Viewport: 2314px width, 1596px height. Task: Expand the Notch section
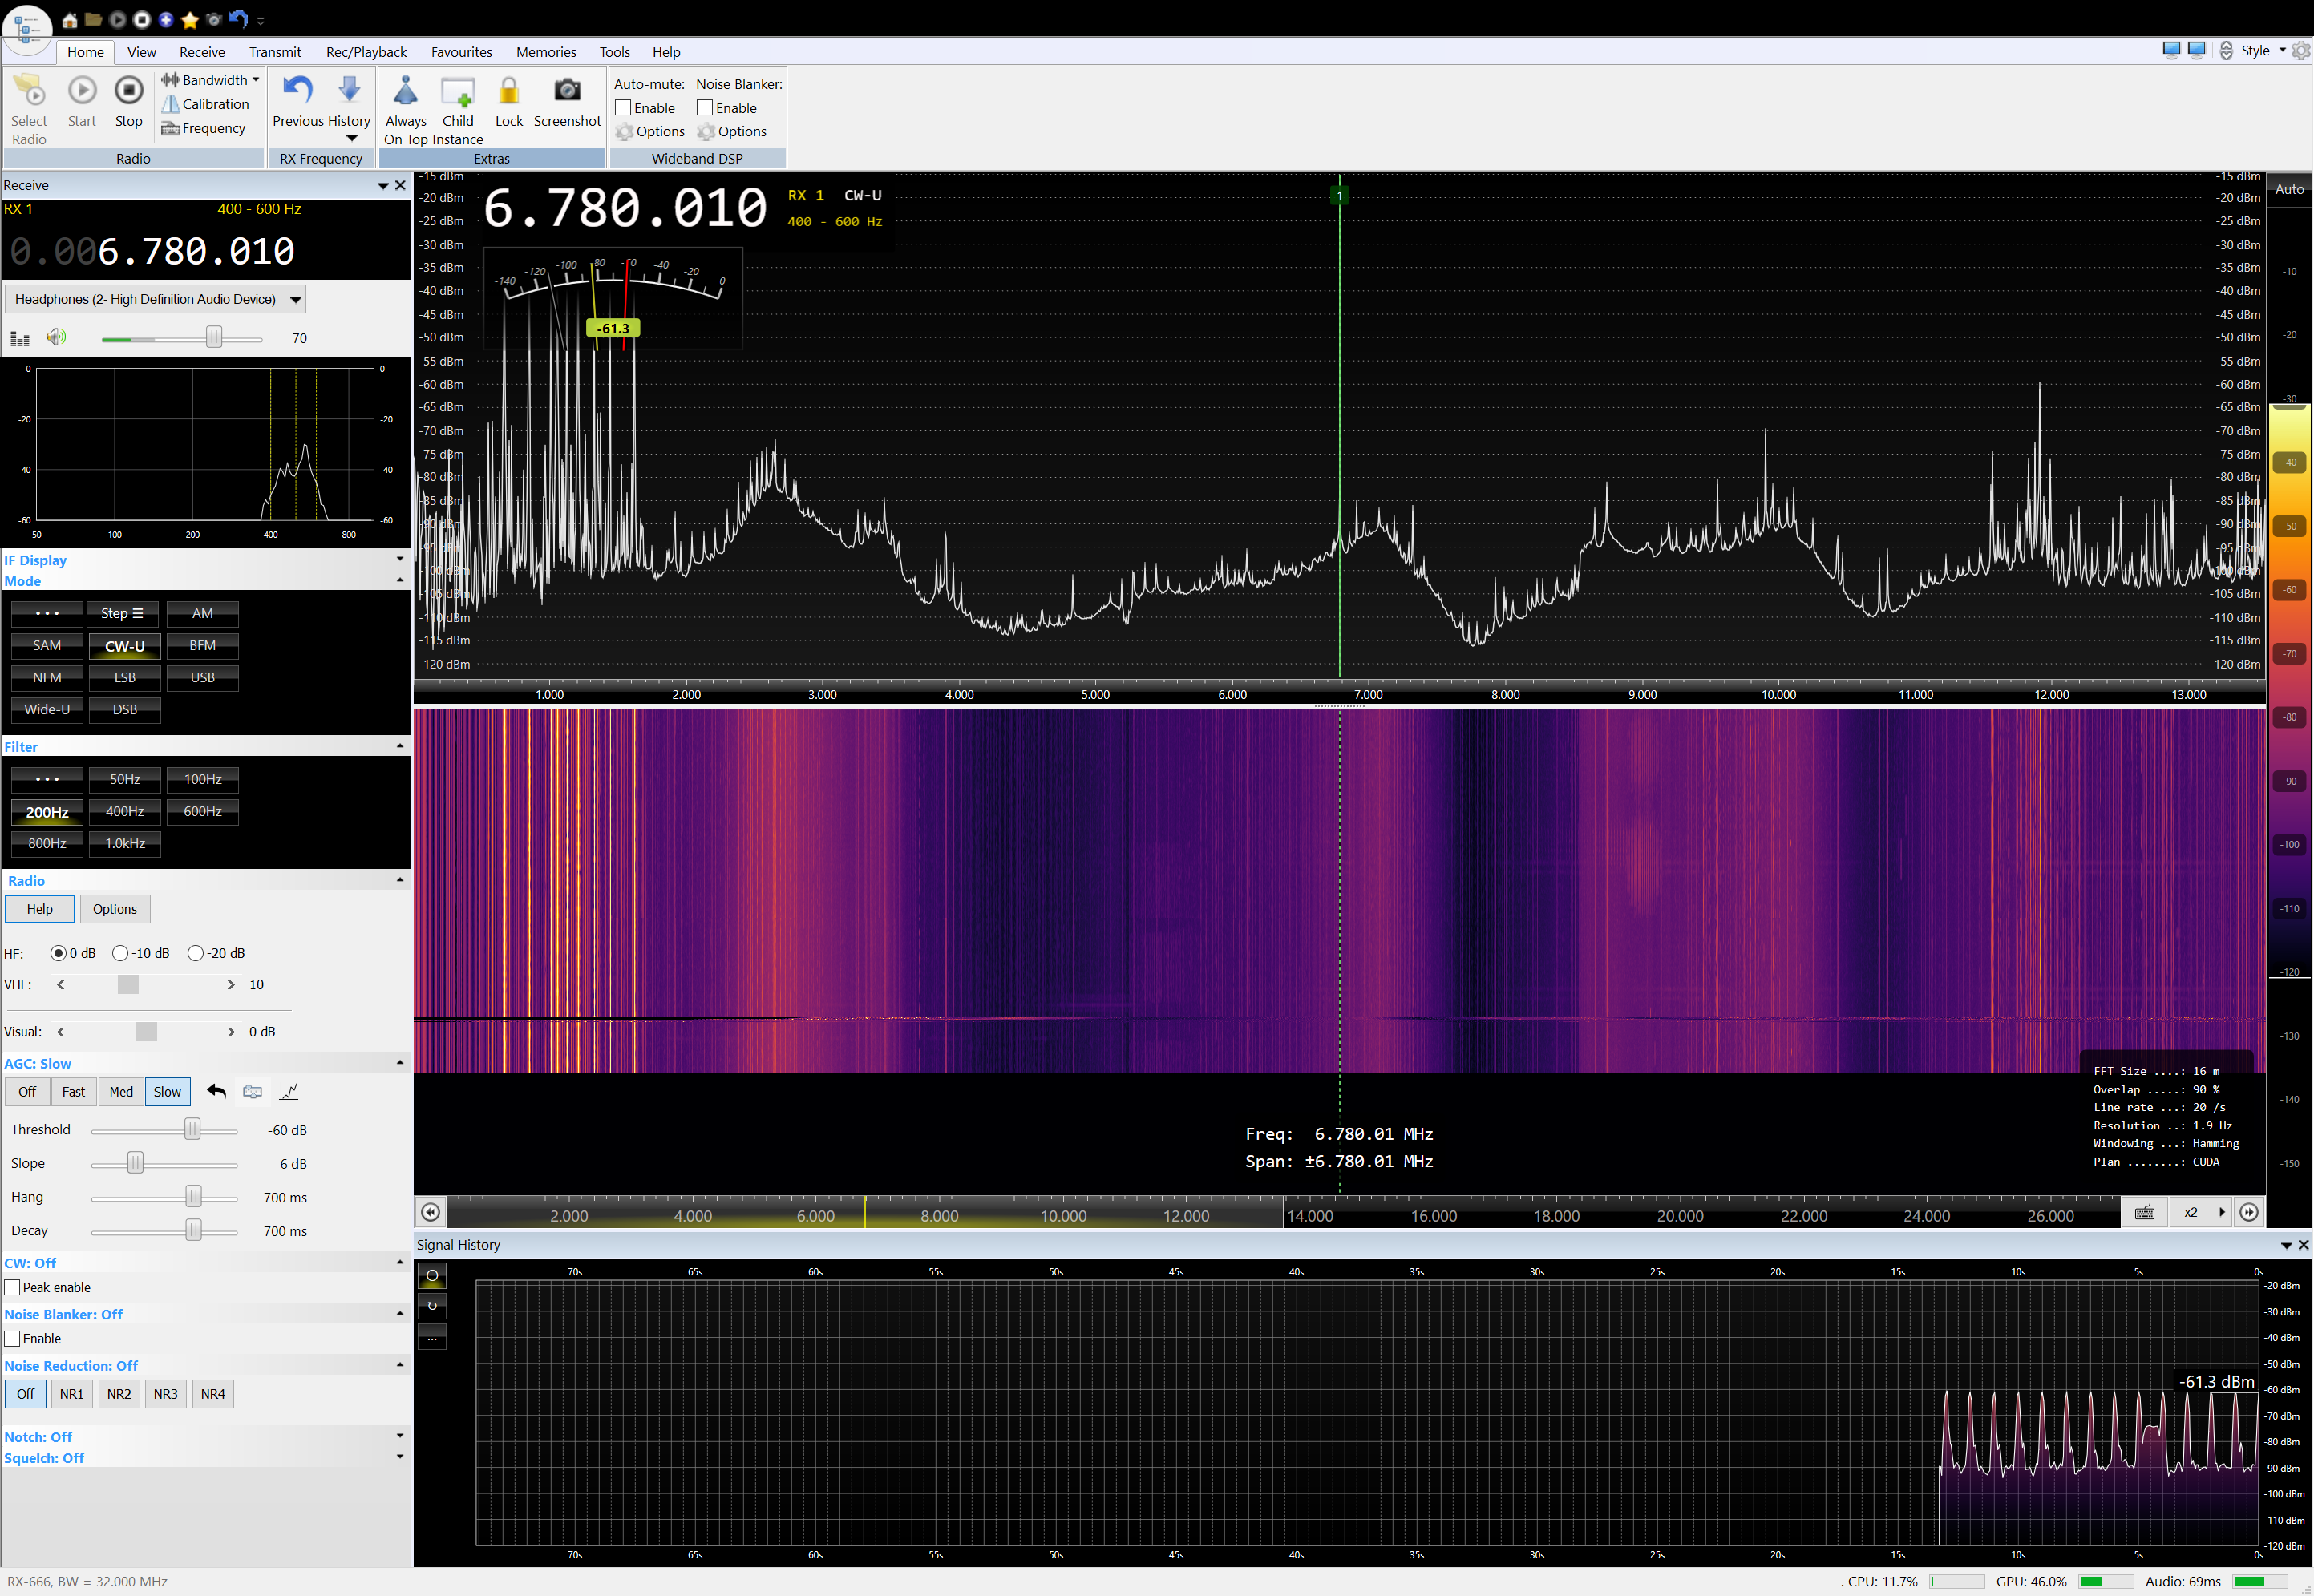[400, 1436]
